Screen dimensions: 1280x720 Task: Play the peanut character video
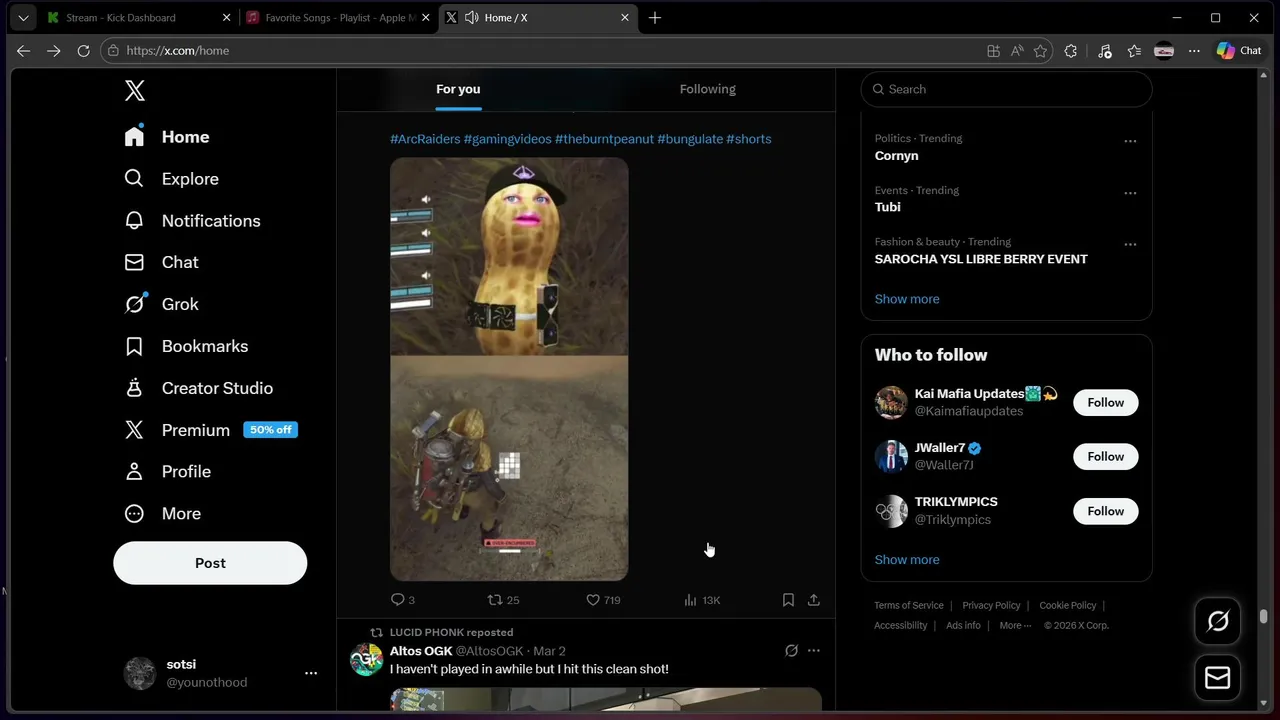[x=509, y=369]
